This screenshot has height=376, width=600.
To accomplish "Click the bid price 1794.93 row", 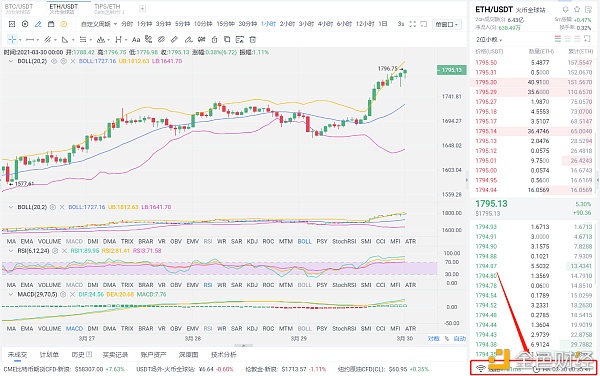I will (x=533, y=227).
